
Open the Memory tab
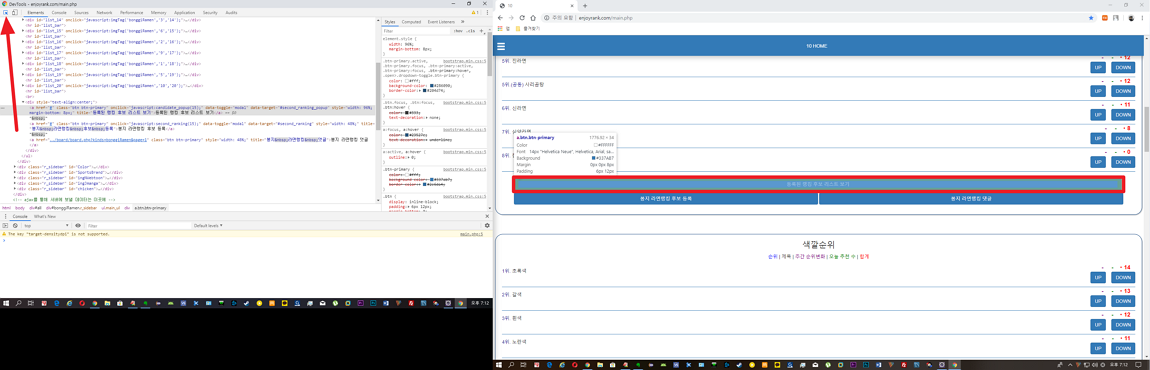click(x=158, y=12)
